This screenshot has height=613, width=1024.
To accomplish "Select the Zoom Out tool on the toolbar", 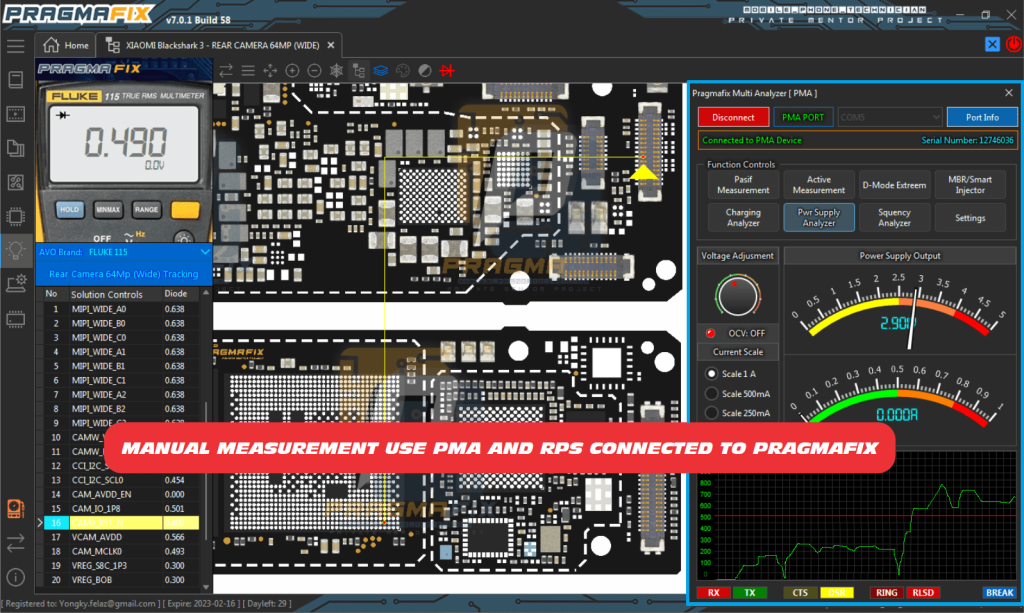I will [312, 70].
